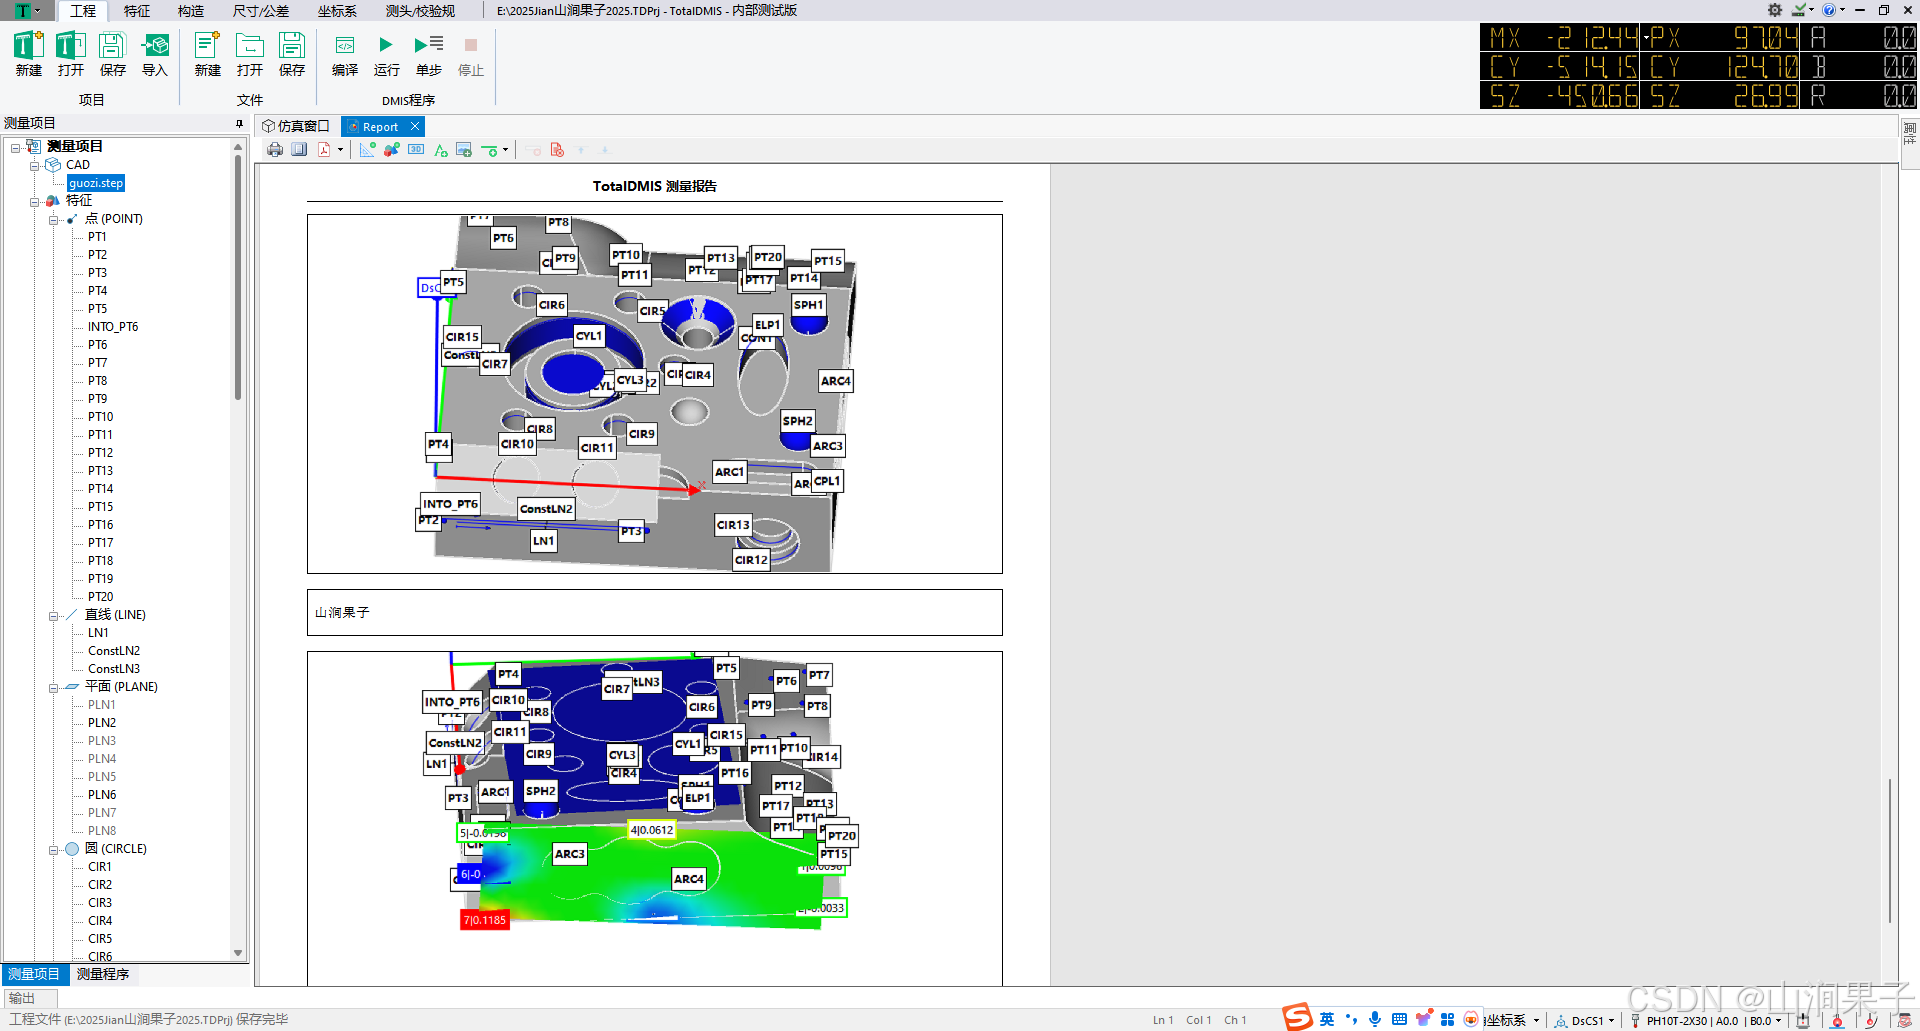
Task: Collapse the CAD tree node
Action: (34, 165)
